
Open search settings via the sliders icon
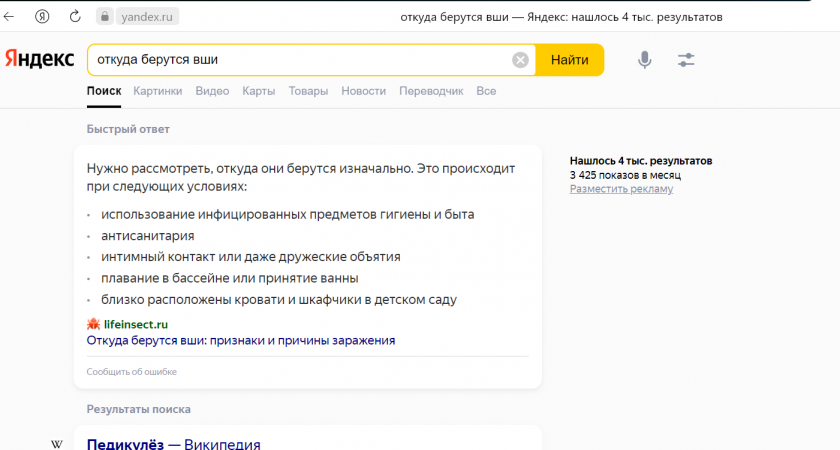(686, 59)
